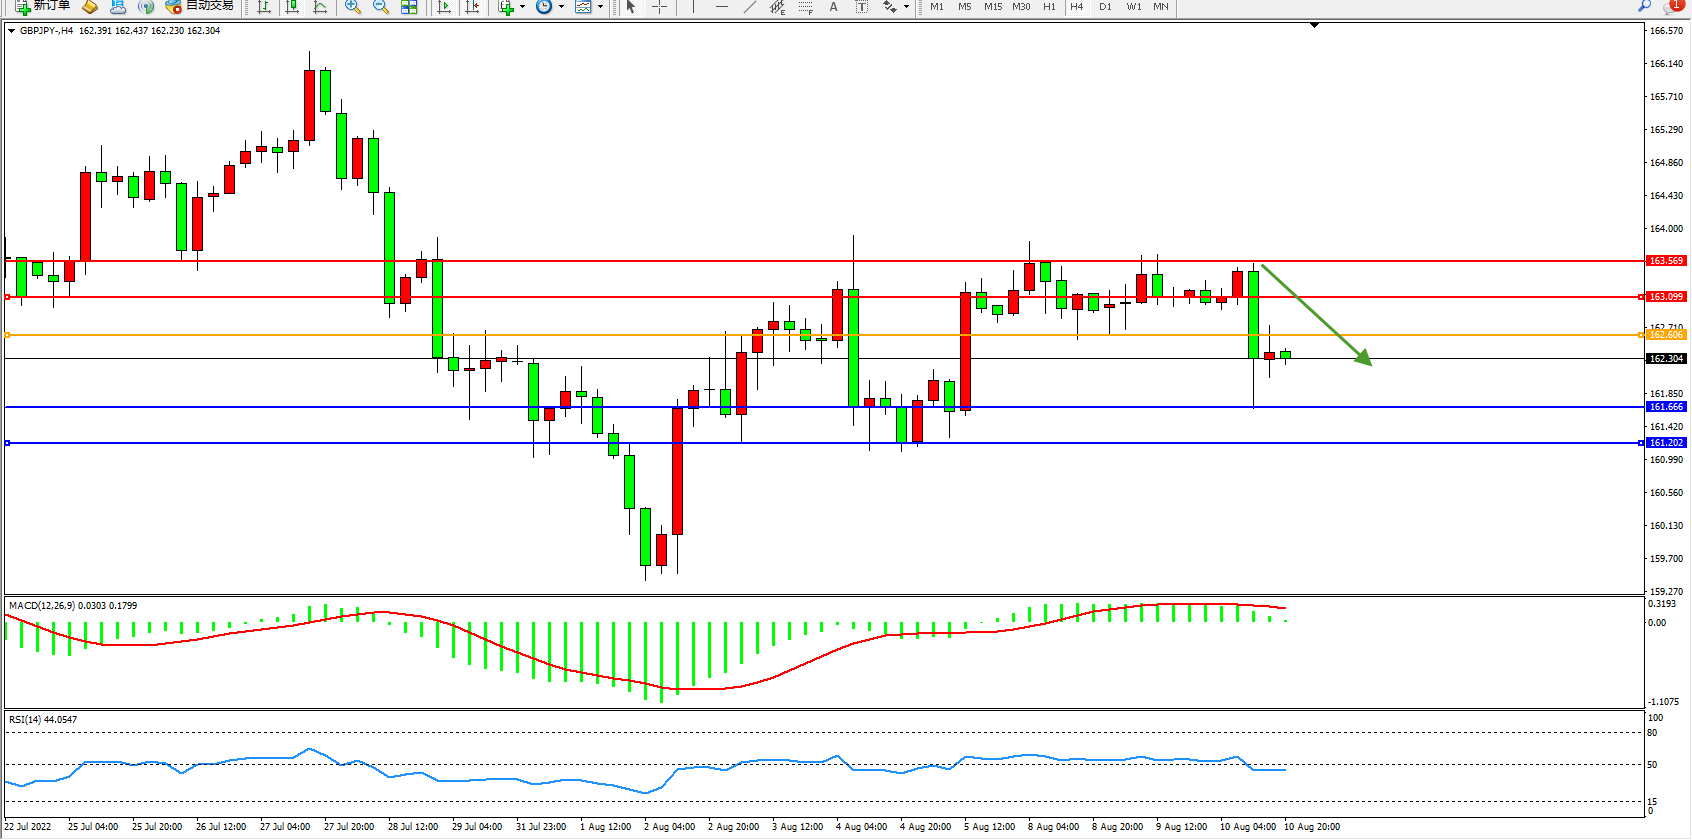Toggle chart auto scroll
1692x840 pixels.
click(x=444, y=7)
